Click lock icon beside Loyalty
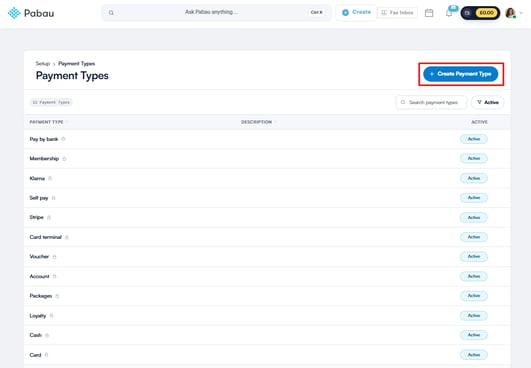The image size is (531, 368). pos(51,316)
